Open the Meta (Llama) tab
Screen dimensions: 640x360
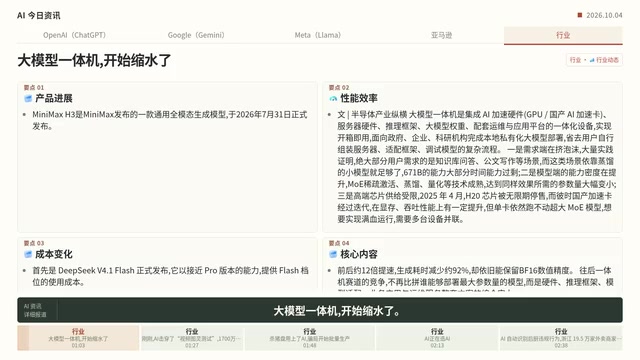pos(318,35)
